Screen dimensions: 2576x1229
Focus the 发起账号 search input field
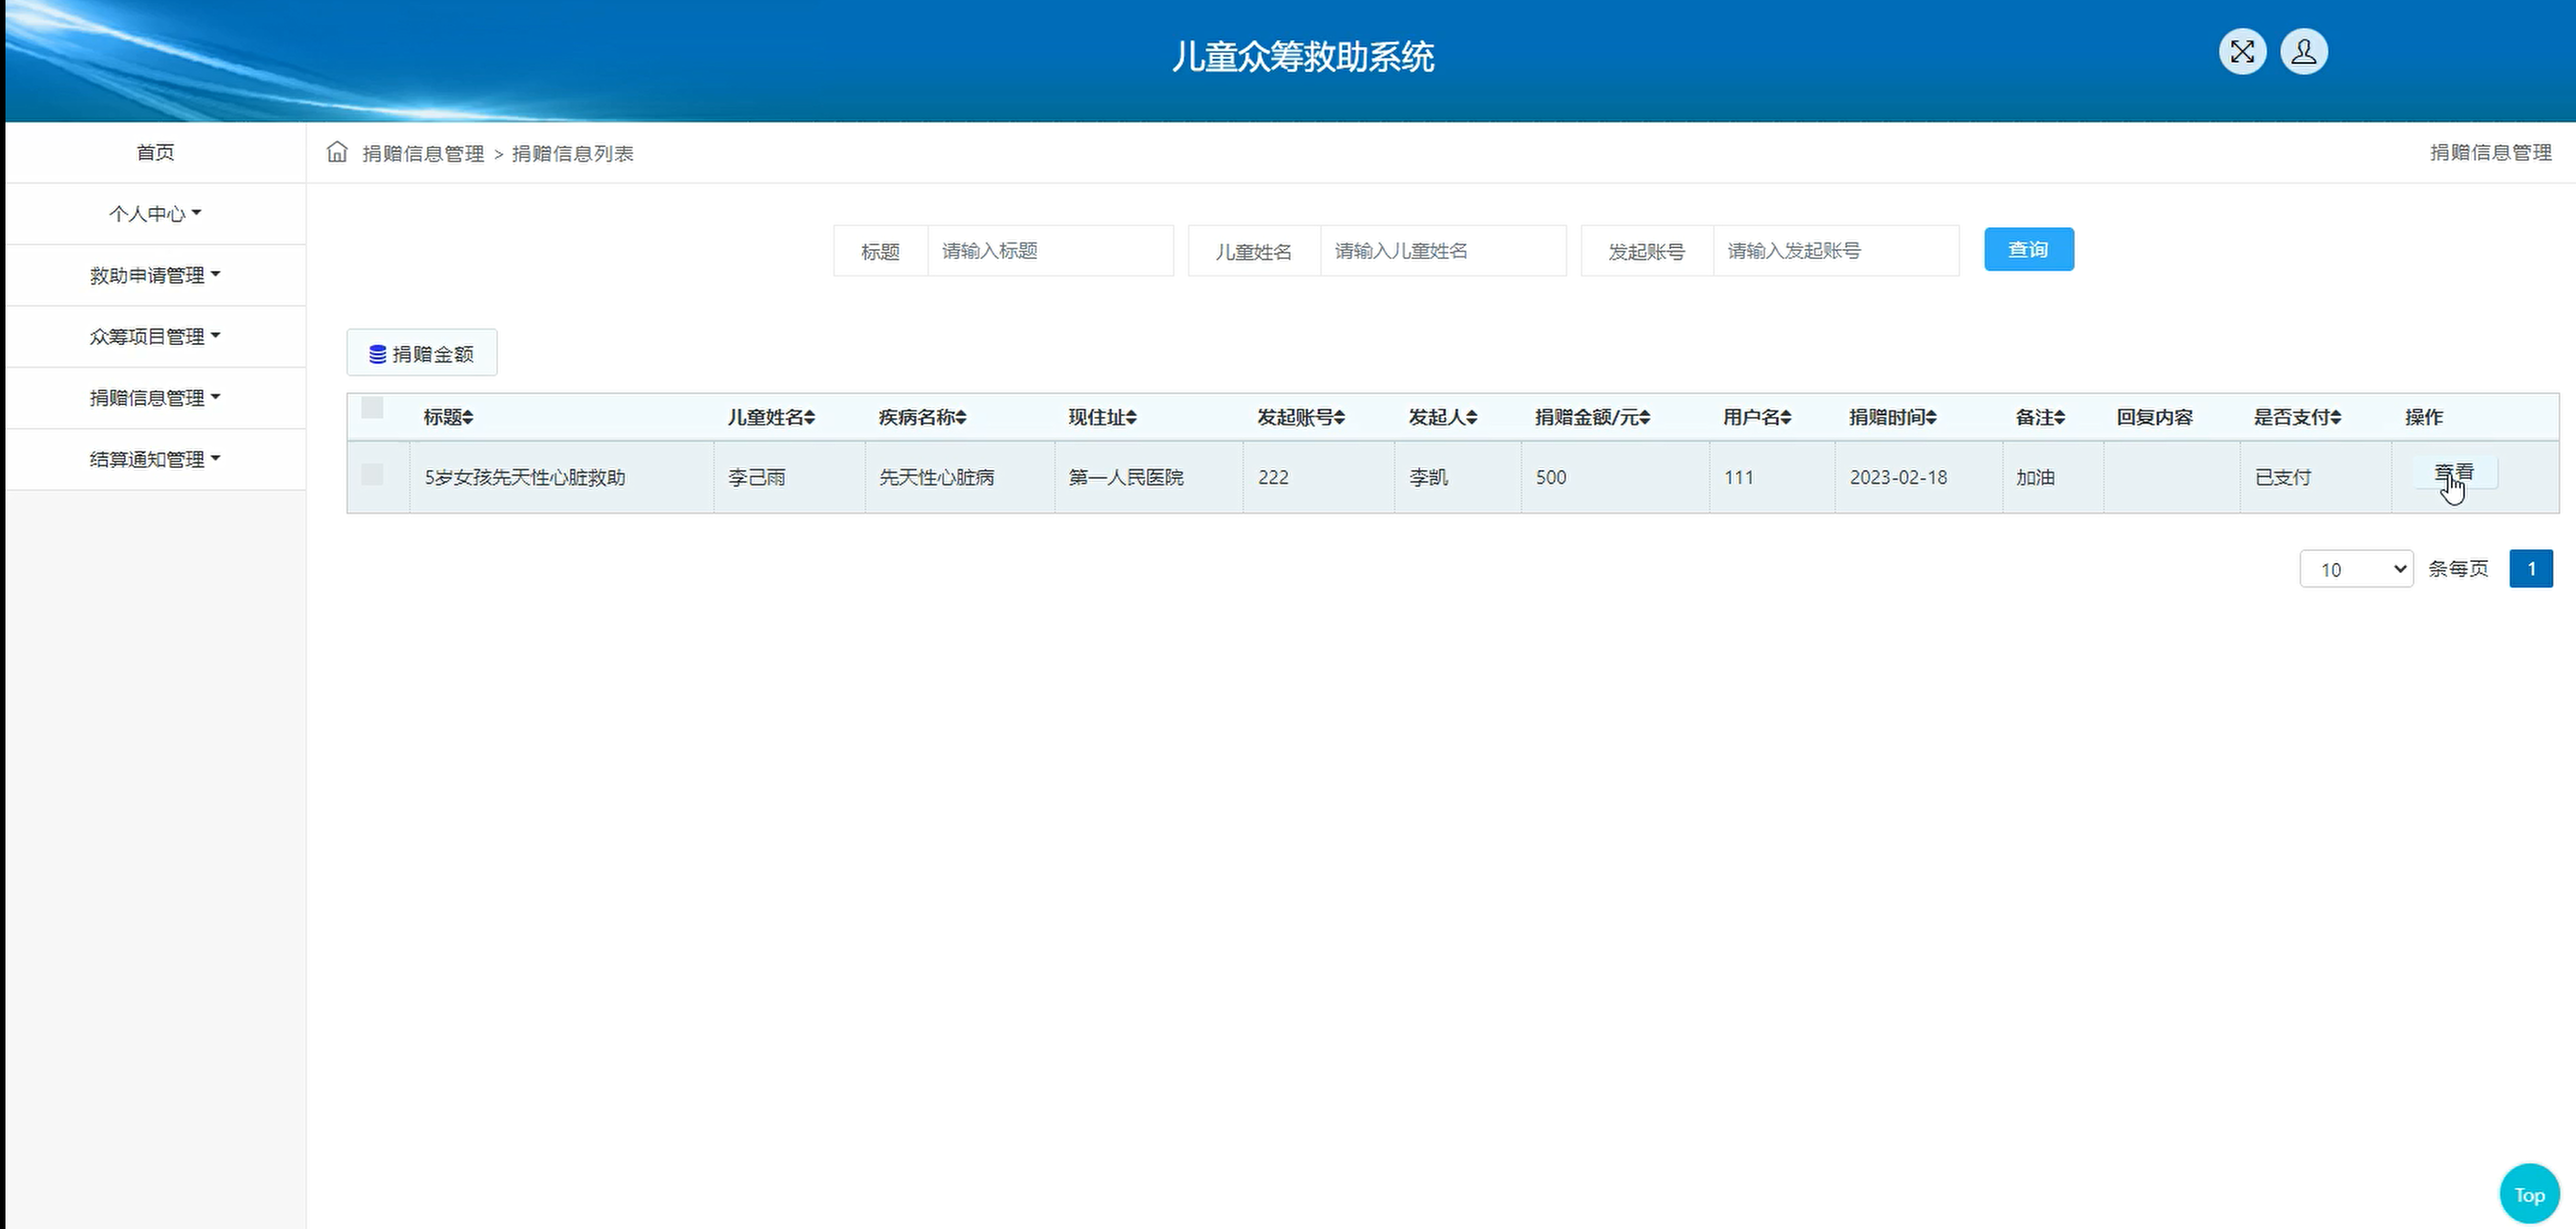click(1836, 251)
